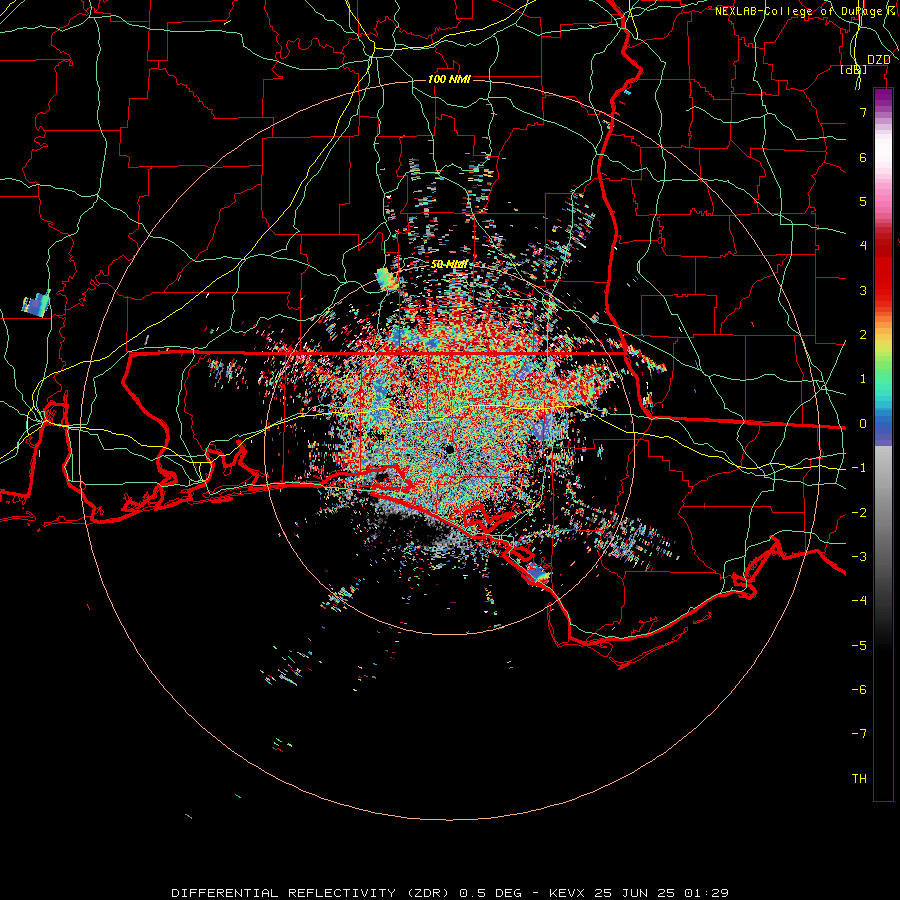Click the "3" value on the dB scale

pyautogui.click(x=863, y=290)
